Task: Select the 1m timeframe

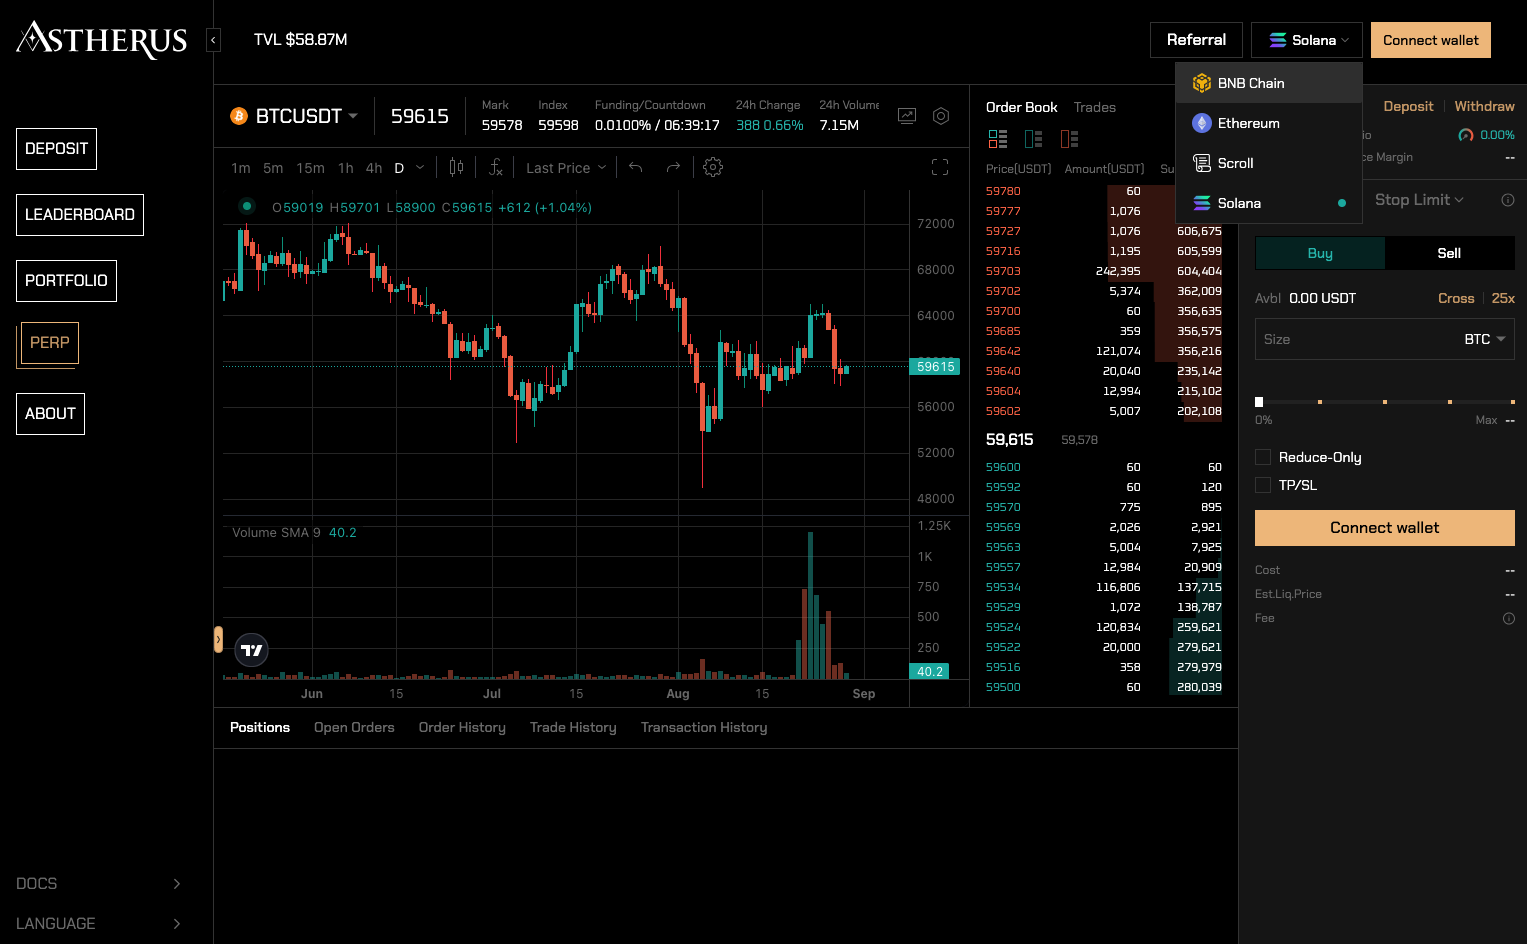Action: click(x=241, y=168)
